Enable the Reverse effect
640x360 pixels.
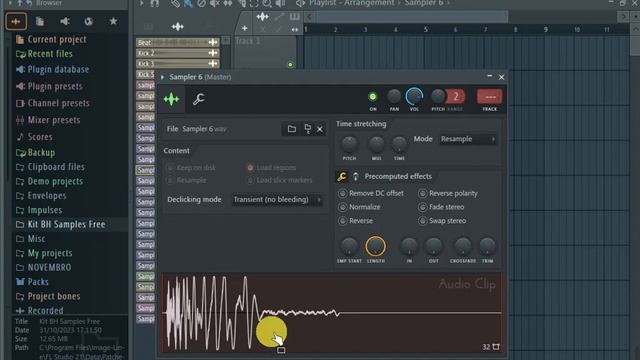coord(356,221)
